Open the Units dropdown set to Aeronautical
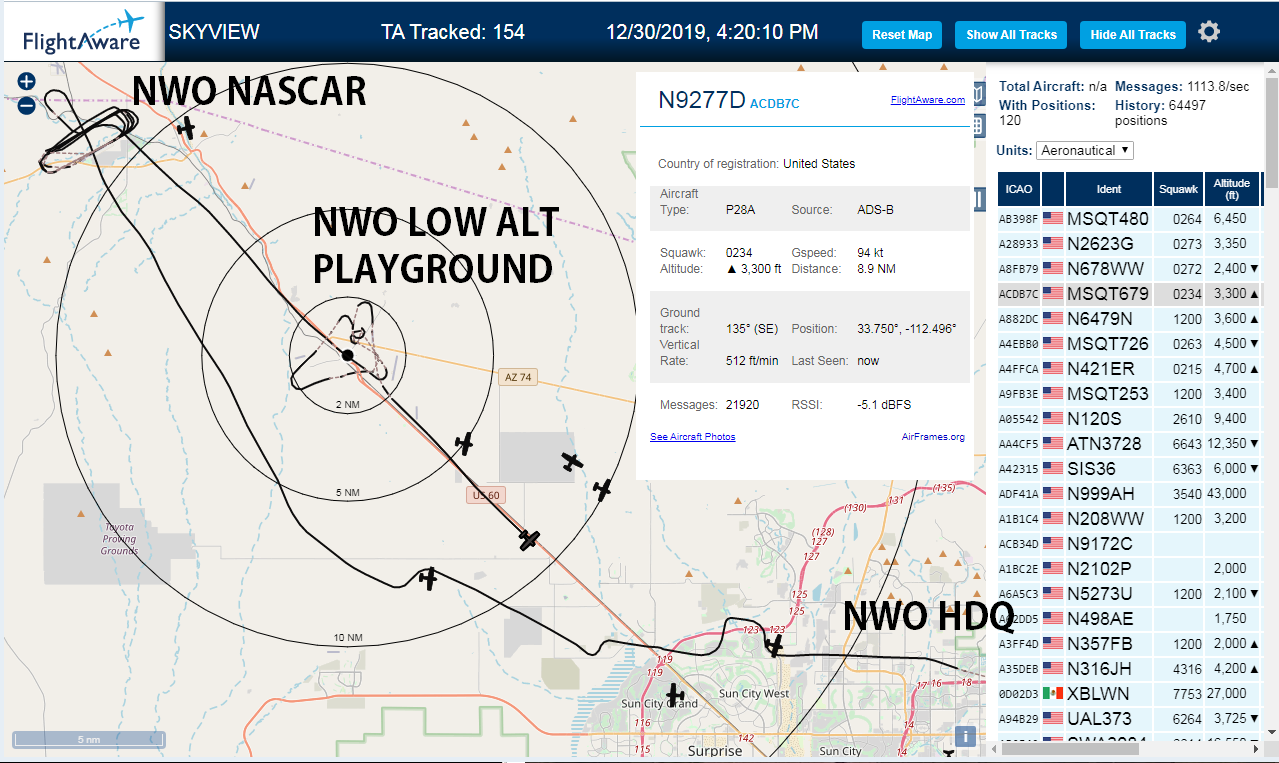The height and width of the screenshot is (763, 1279). [x=1085, y=150]
